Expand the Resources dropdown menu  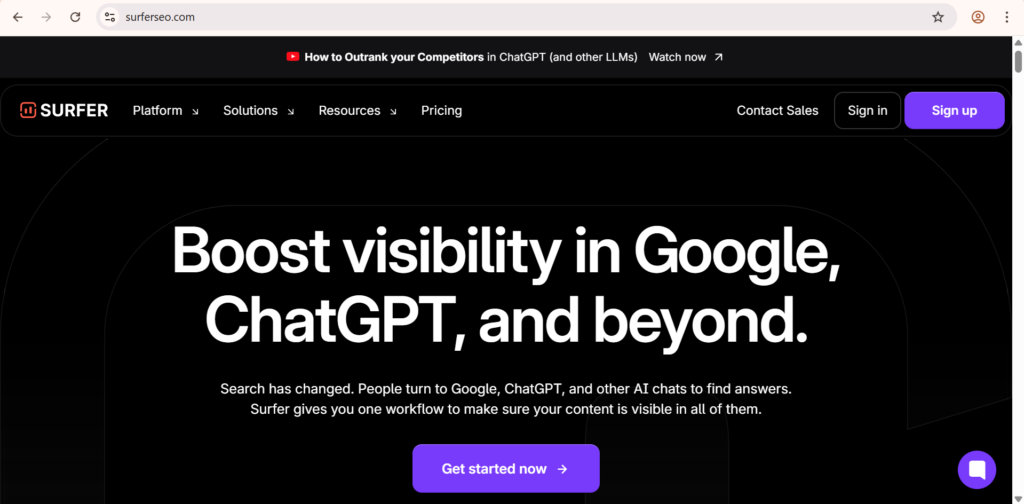tap(357, 111)
